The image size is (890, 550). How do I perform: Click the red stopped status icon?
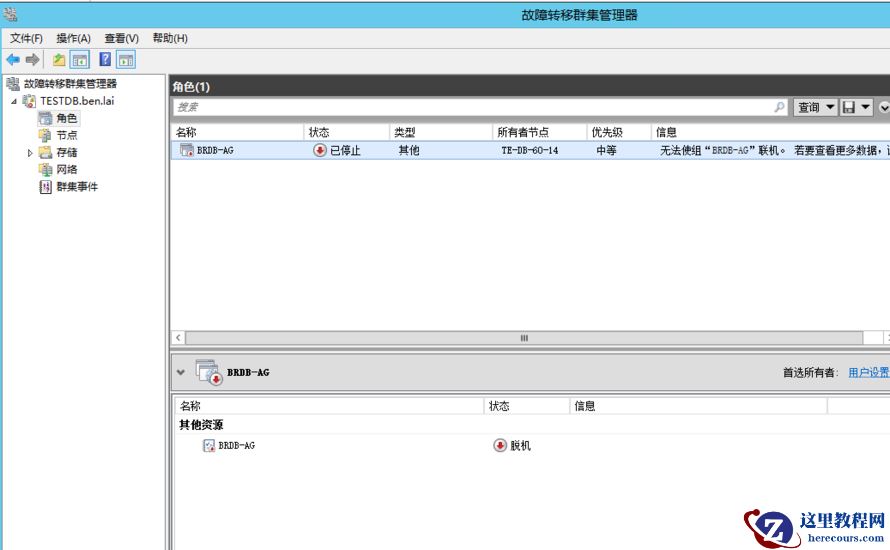click(320, 150)
